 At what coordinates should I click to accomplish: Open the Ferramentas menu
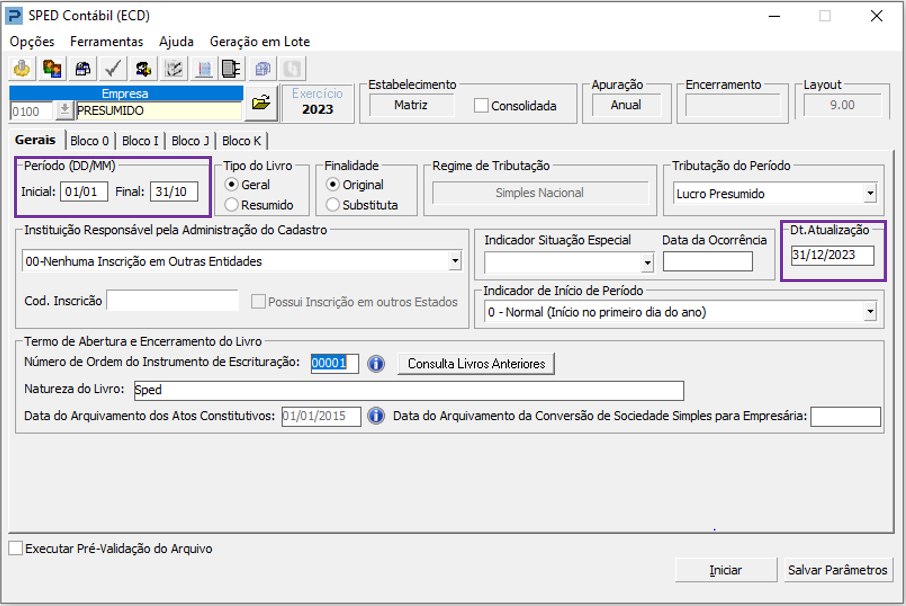click(106, 42)
